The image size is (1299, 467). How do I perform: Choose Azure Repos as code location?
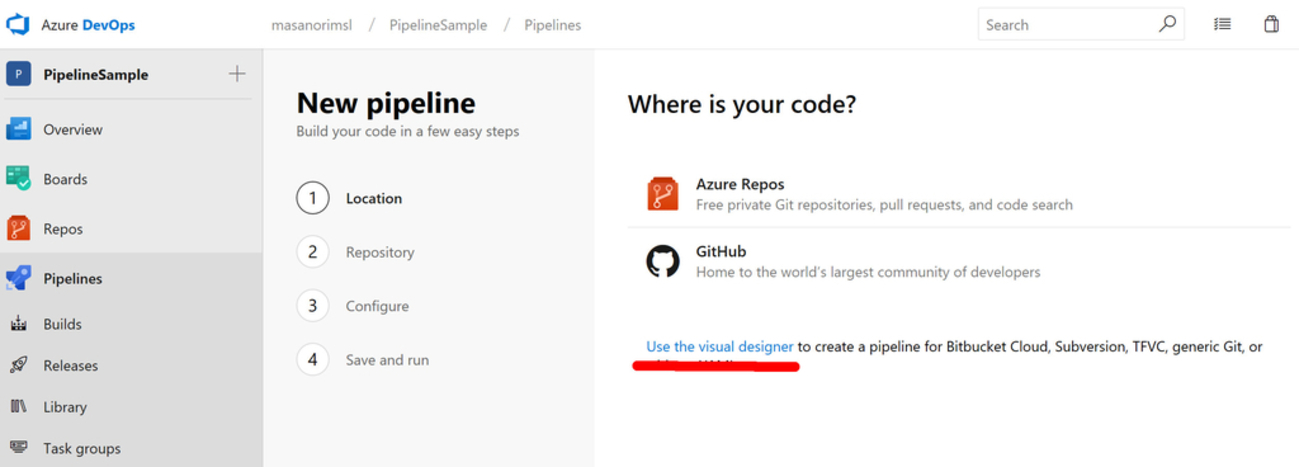959,194
